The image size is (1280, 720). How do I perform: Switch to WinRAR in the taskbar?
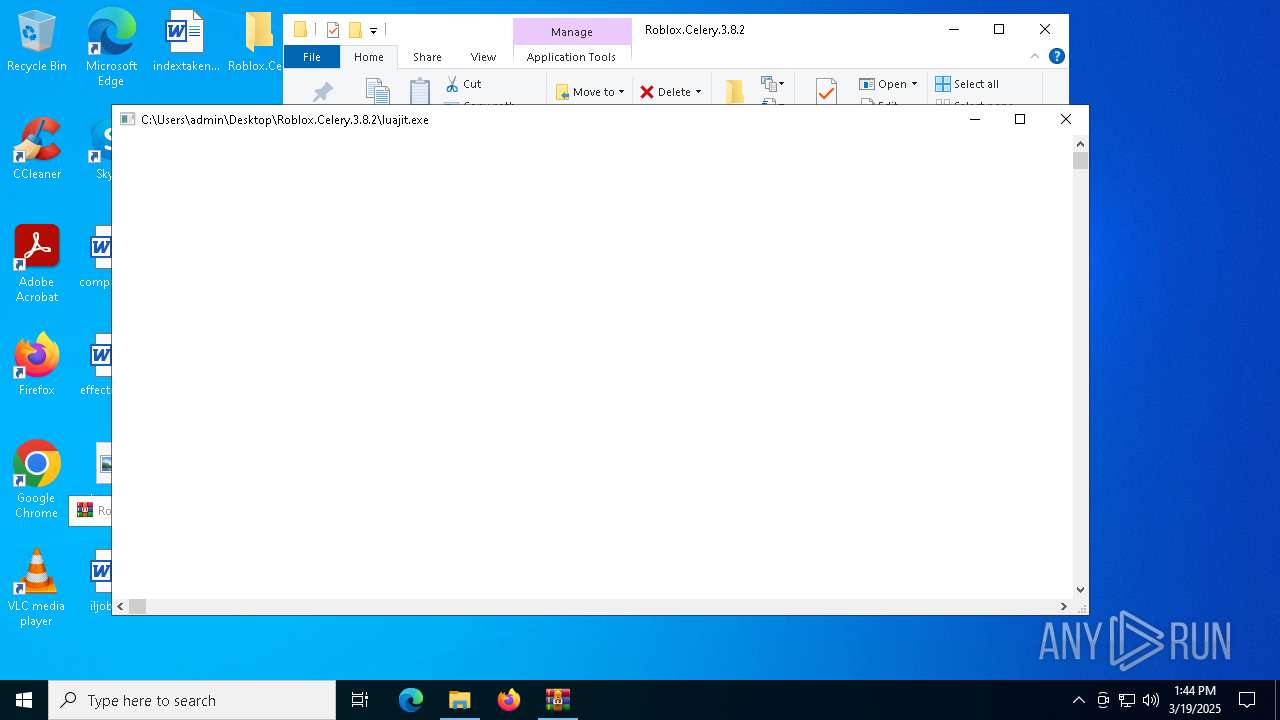[x=558, y=700]
